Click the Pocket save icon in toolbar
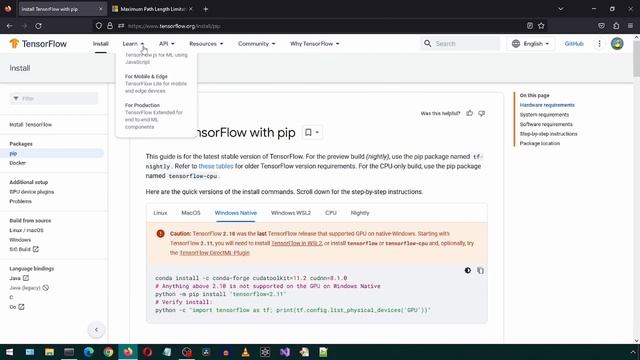 tap(601, 26)
